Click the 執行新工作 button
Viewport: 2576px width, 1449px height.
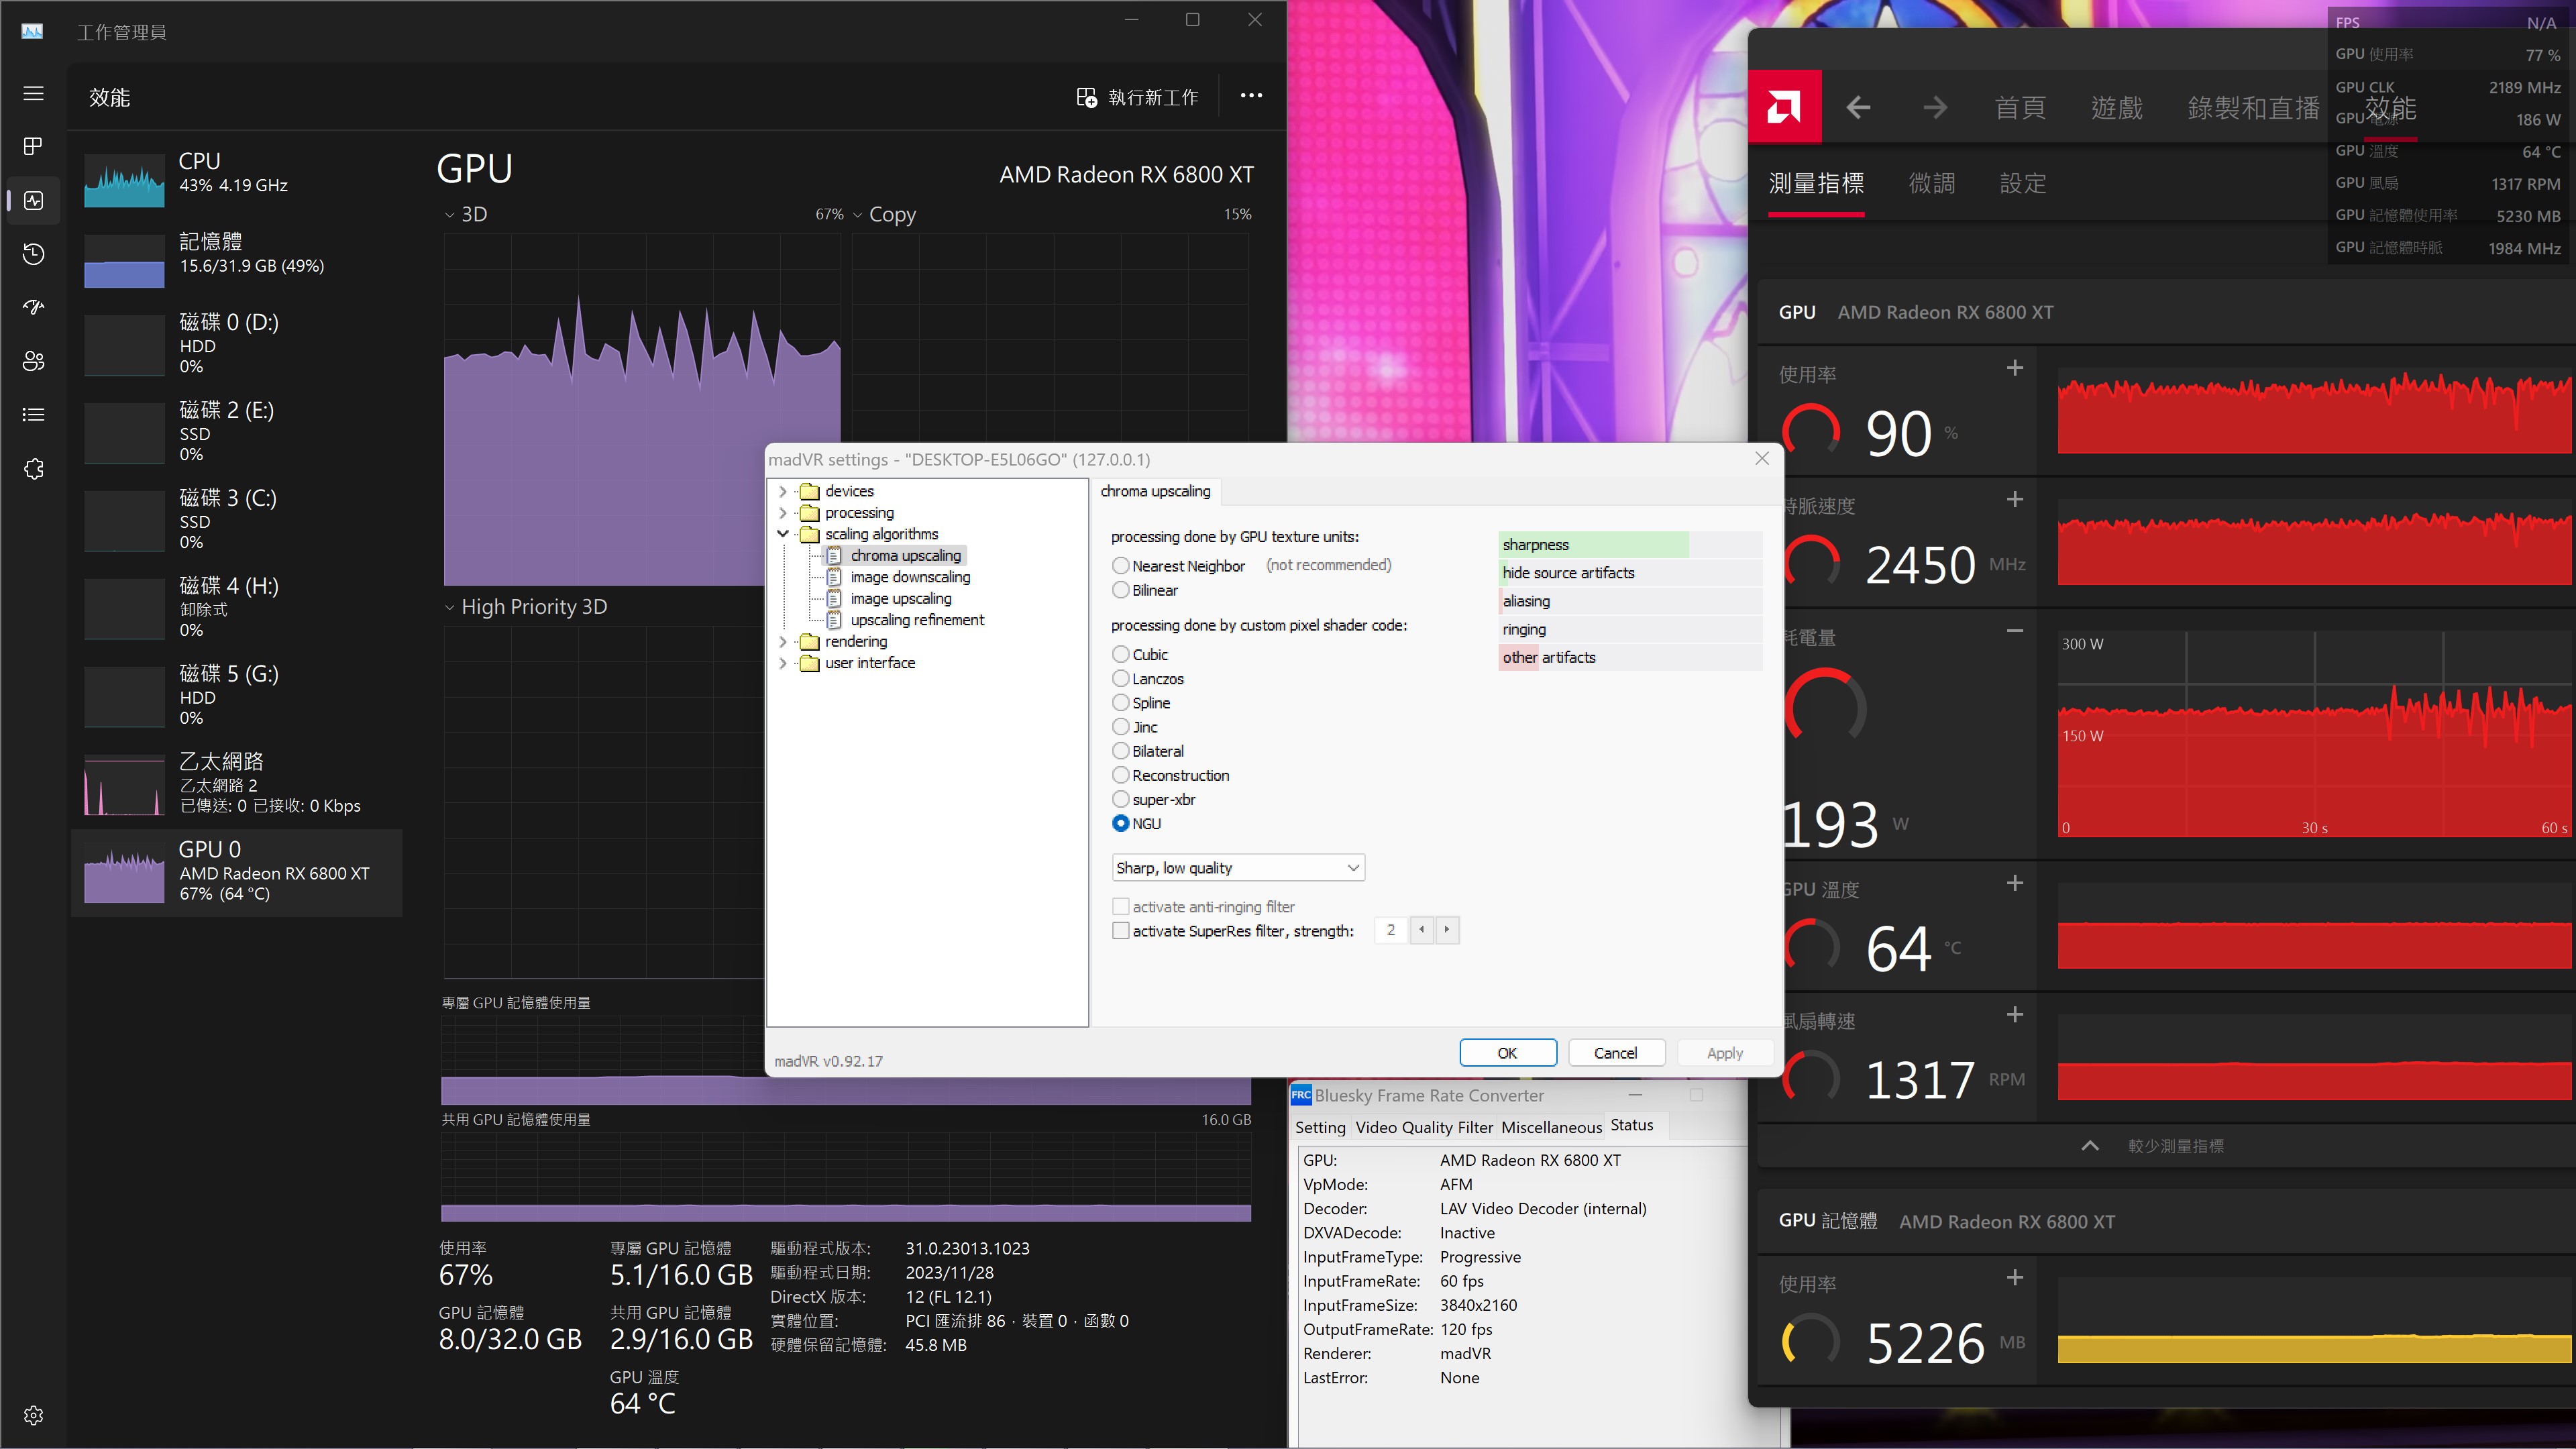pyautogui.click(x=1137, y=97)
